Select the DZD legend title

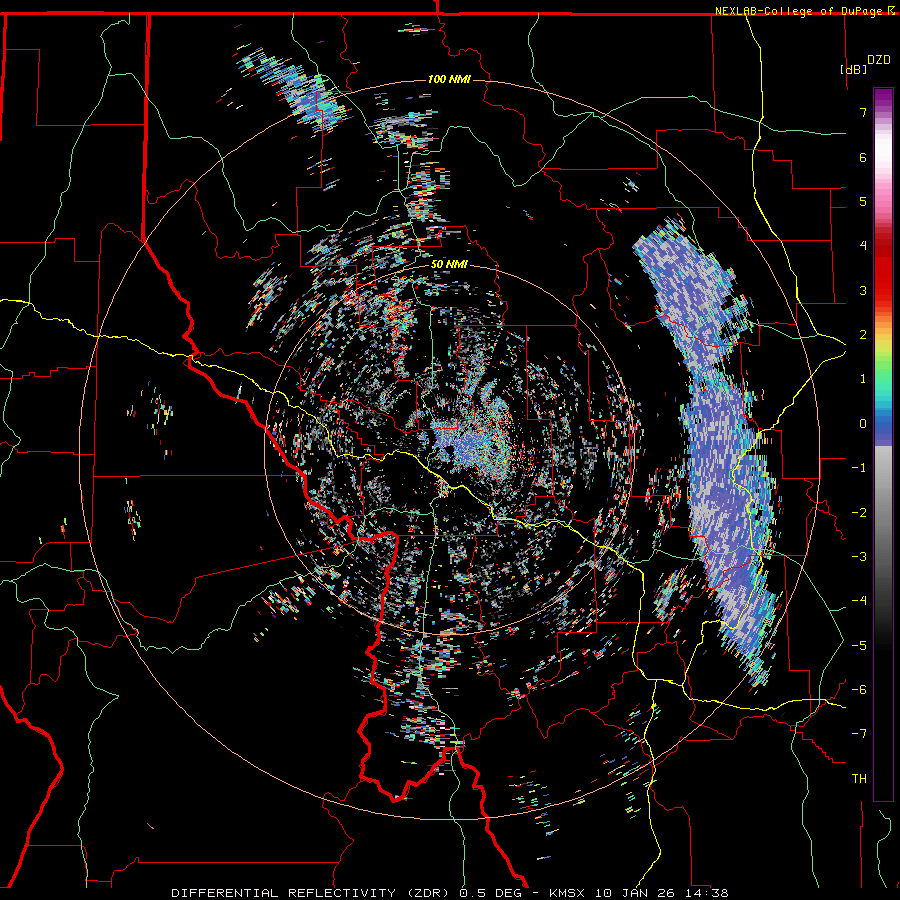[878, 60]
